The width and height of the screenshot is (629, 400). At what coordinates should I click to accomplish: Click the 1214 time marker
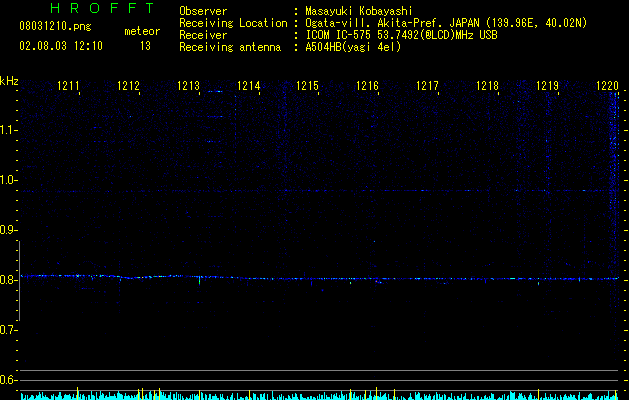click(249, 85)
